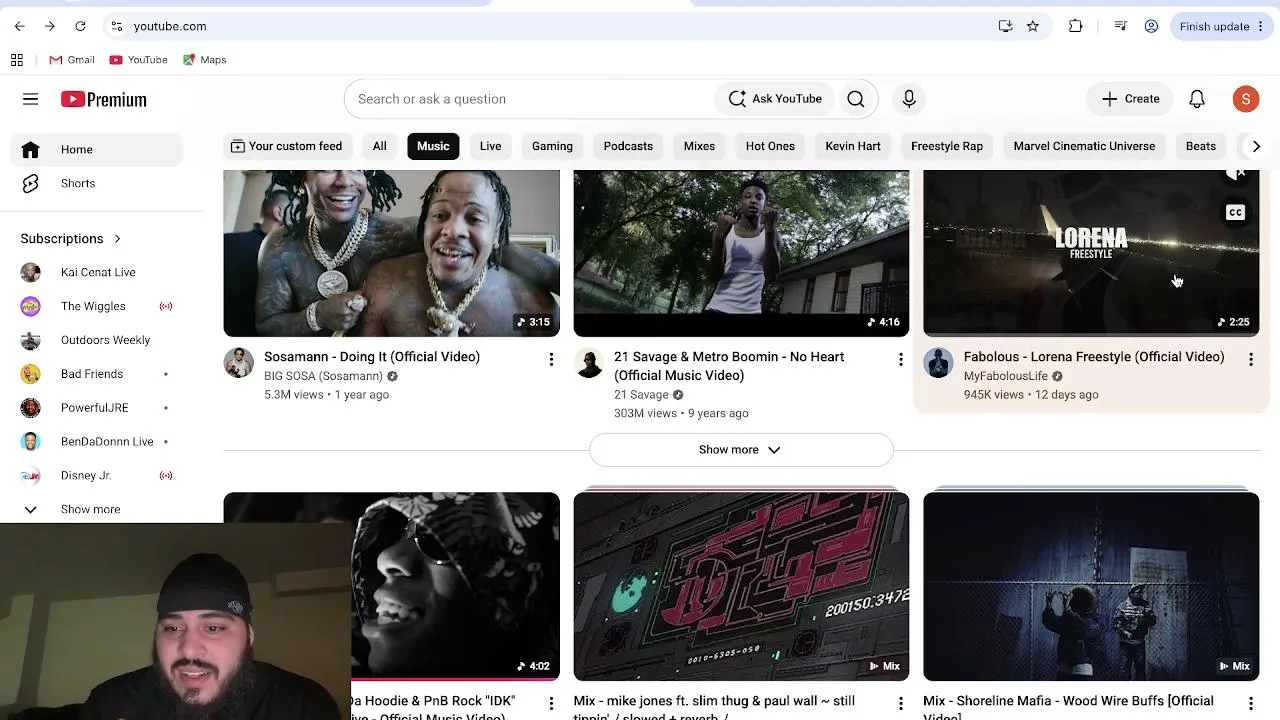
Task: Open the Kai Cenat Live subscription
Action: [x=97, y=273]
